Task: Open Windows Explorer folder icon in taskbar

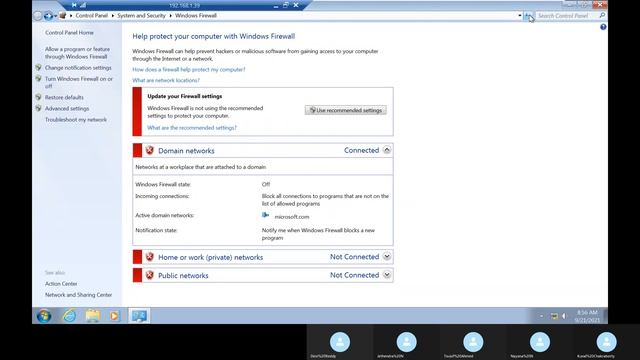Action: click(x=93, y=316)
